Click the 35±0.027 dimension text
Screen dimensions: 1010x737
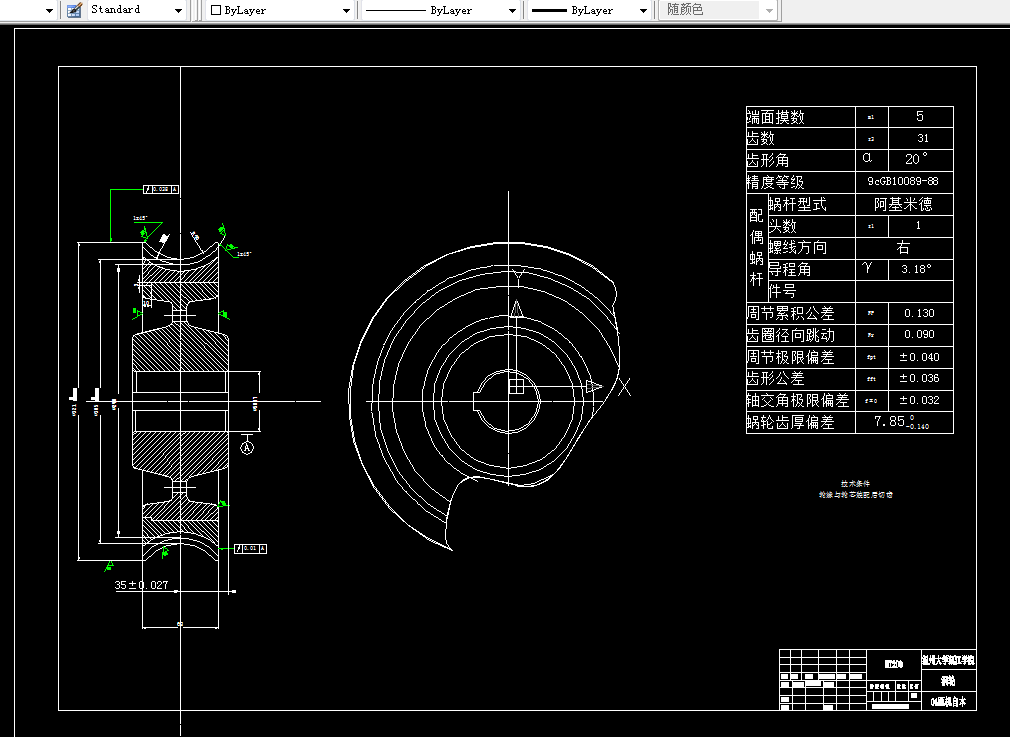point(141,585)
